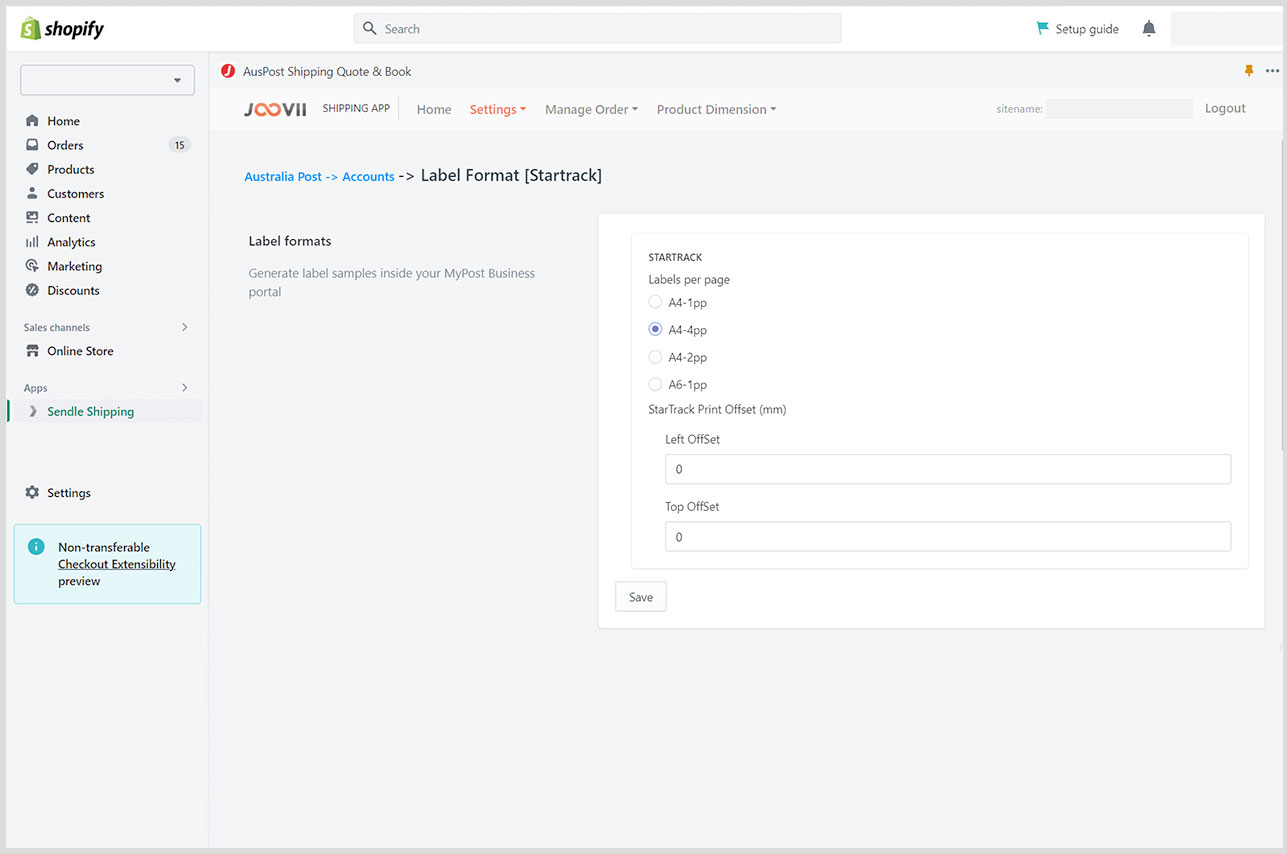This screenshot has width=1287, height=854.
Task: Expand the Manage Order dropdown menu
Action: (591, 110)
